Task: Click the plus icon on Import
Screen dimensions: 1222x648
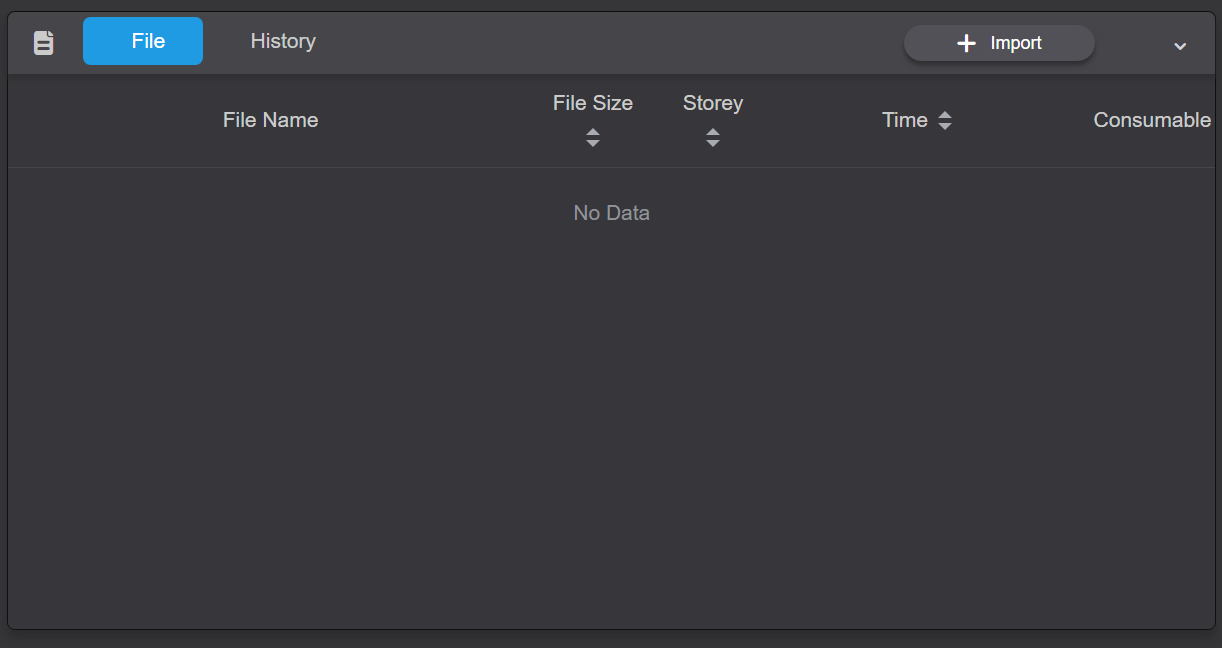Action: (x=966, y=43)
